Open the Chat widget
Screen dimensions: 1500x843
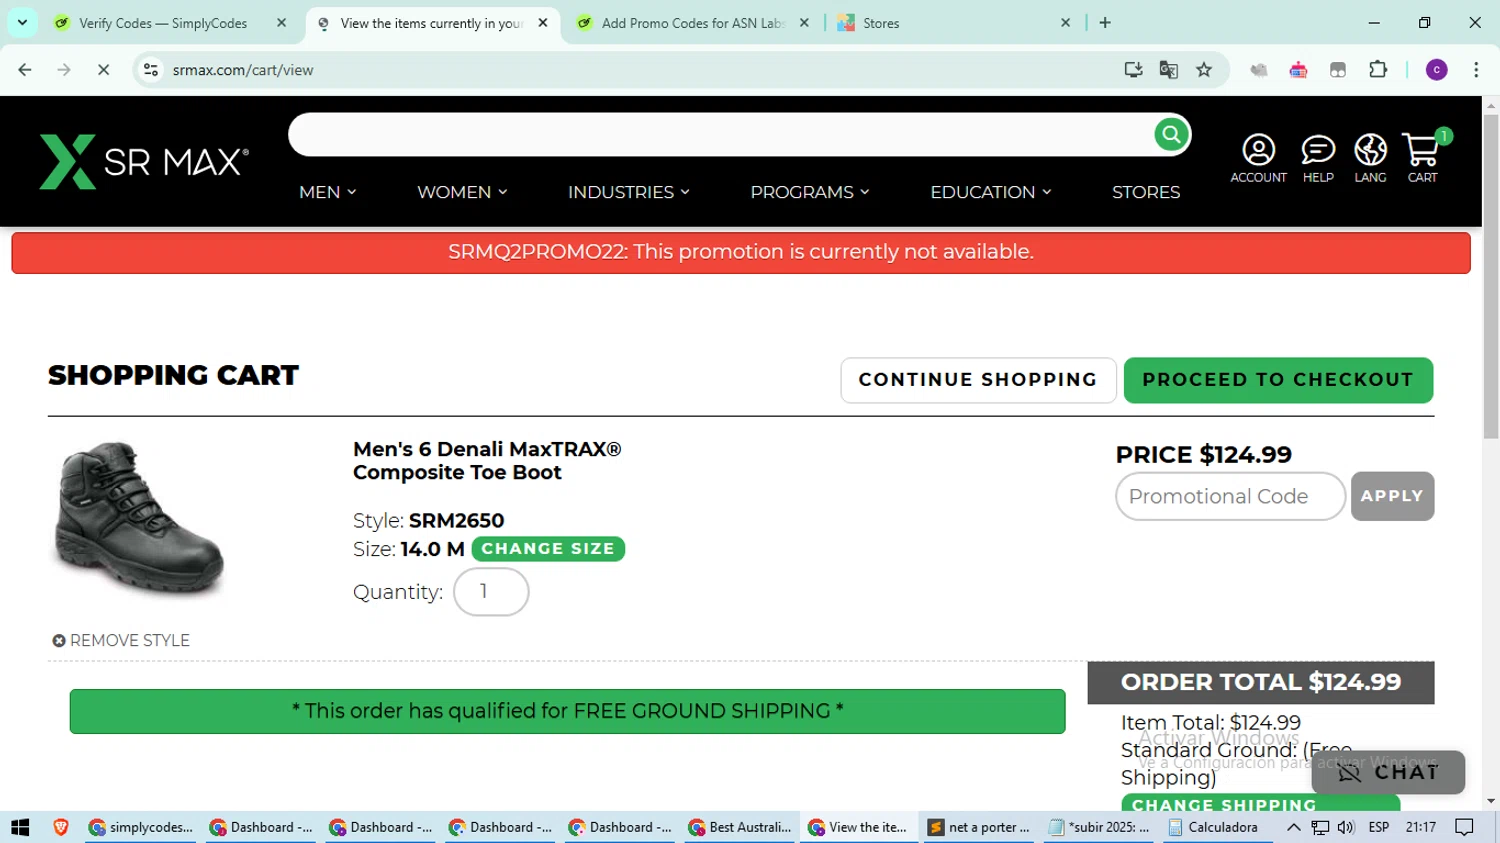1388,772
